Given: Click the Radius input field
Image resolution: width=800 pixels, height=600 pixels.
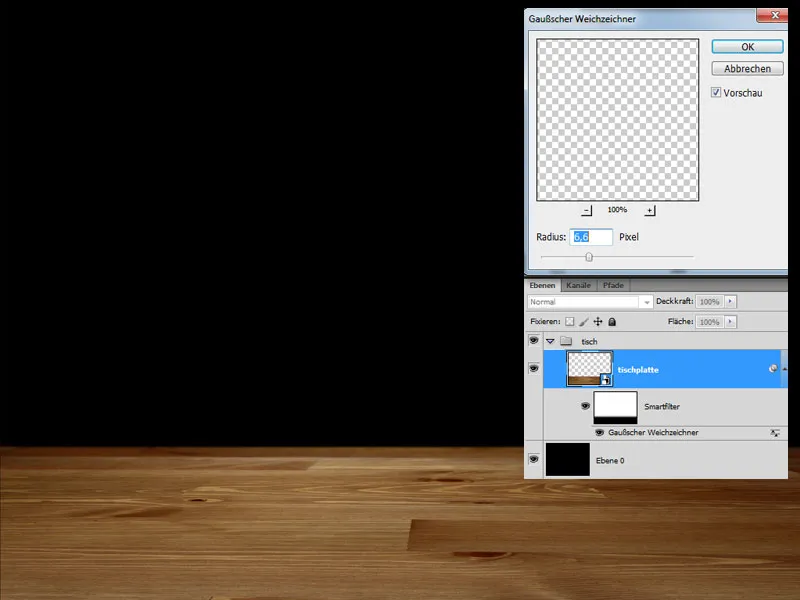Looking at the screenshot, I should 591,237.
